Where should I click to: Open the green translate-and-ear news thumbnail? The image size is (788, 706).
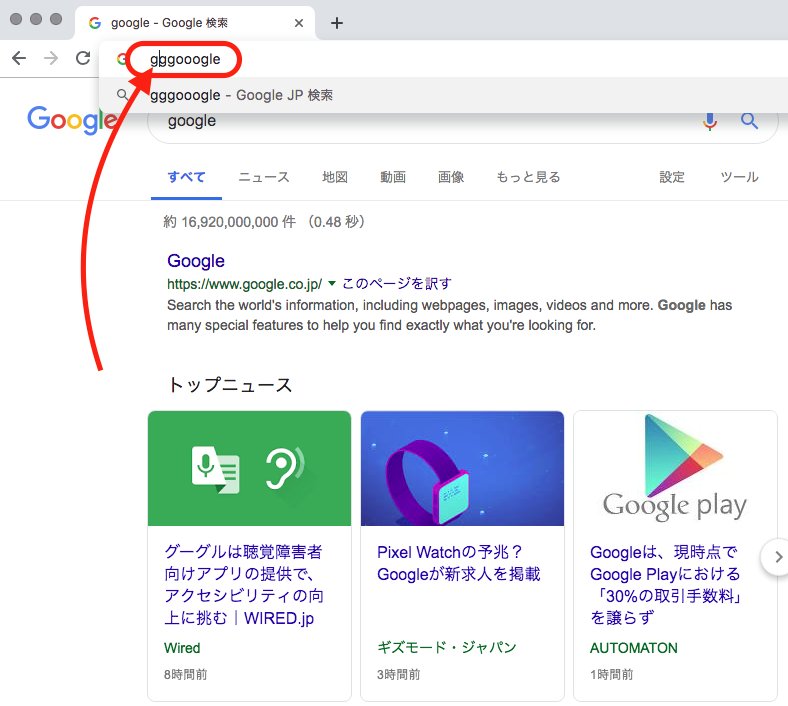coord(249,468)
